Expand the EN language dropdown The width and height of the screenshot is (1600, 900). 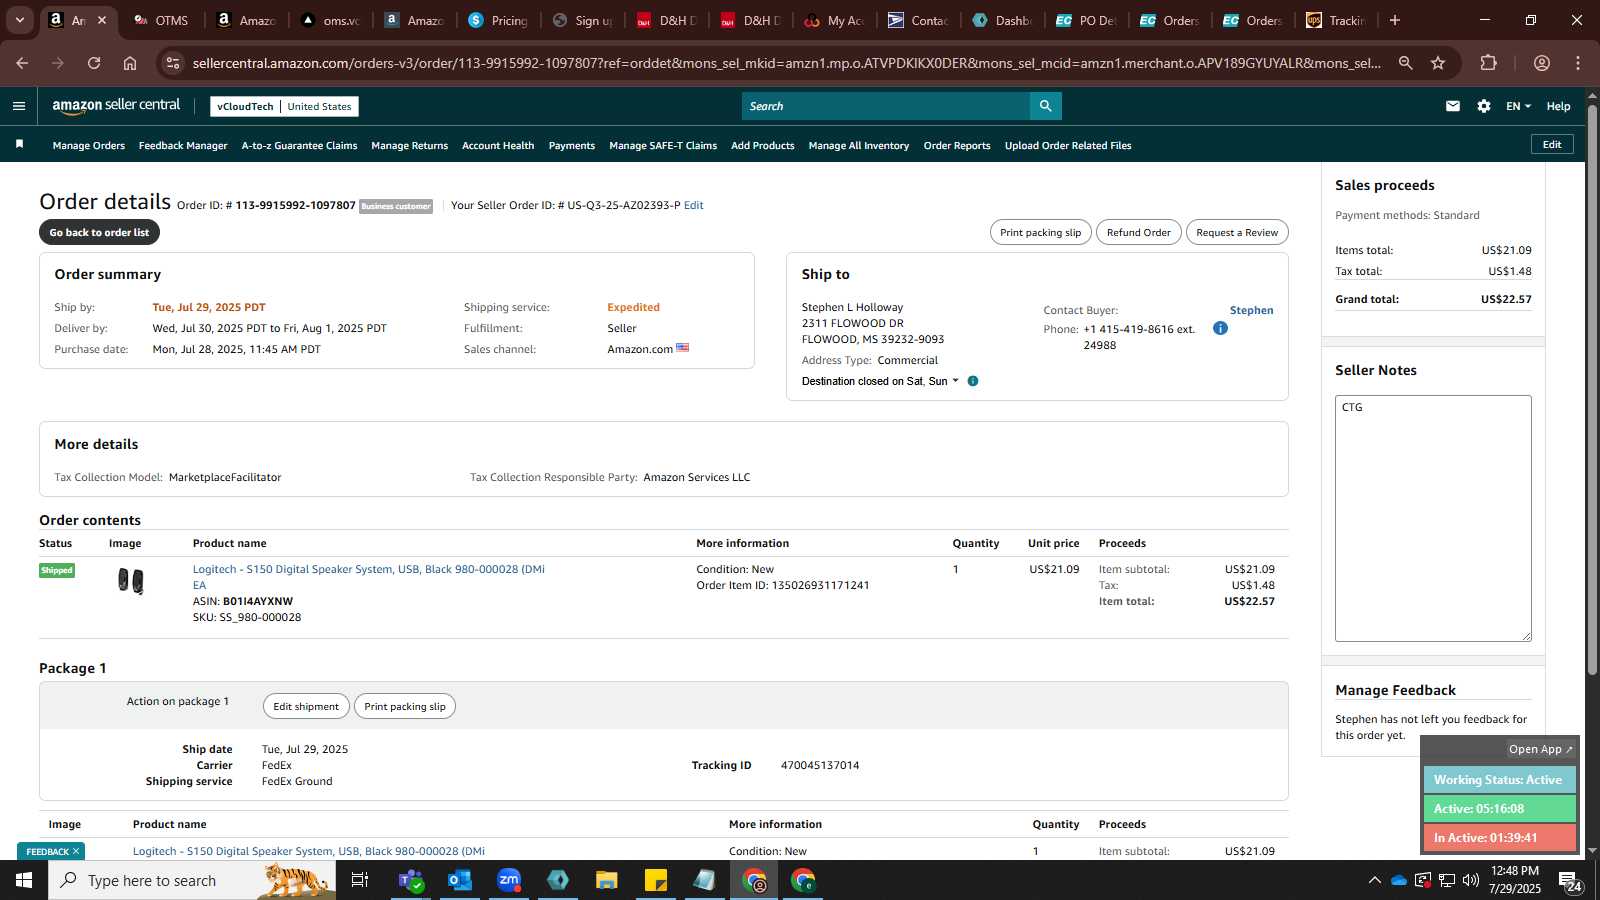point(1518,106)
